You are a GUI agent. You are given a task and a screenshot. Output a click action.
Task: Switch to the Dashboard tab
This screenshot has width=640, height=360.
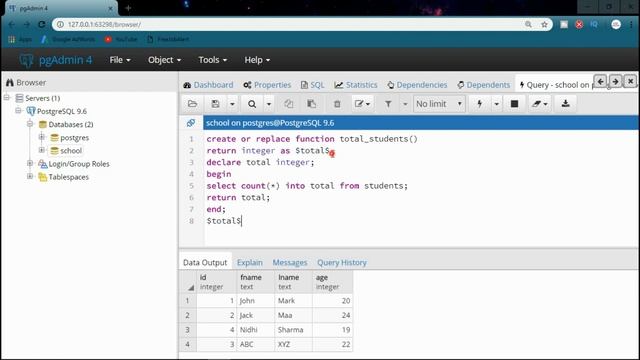(209, 85)
